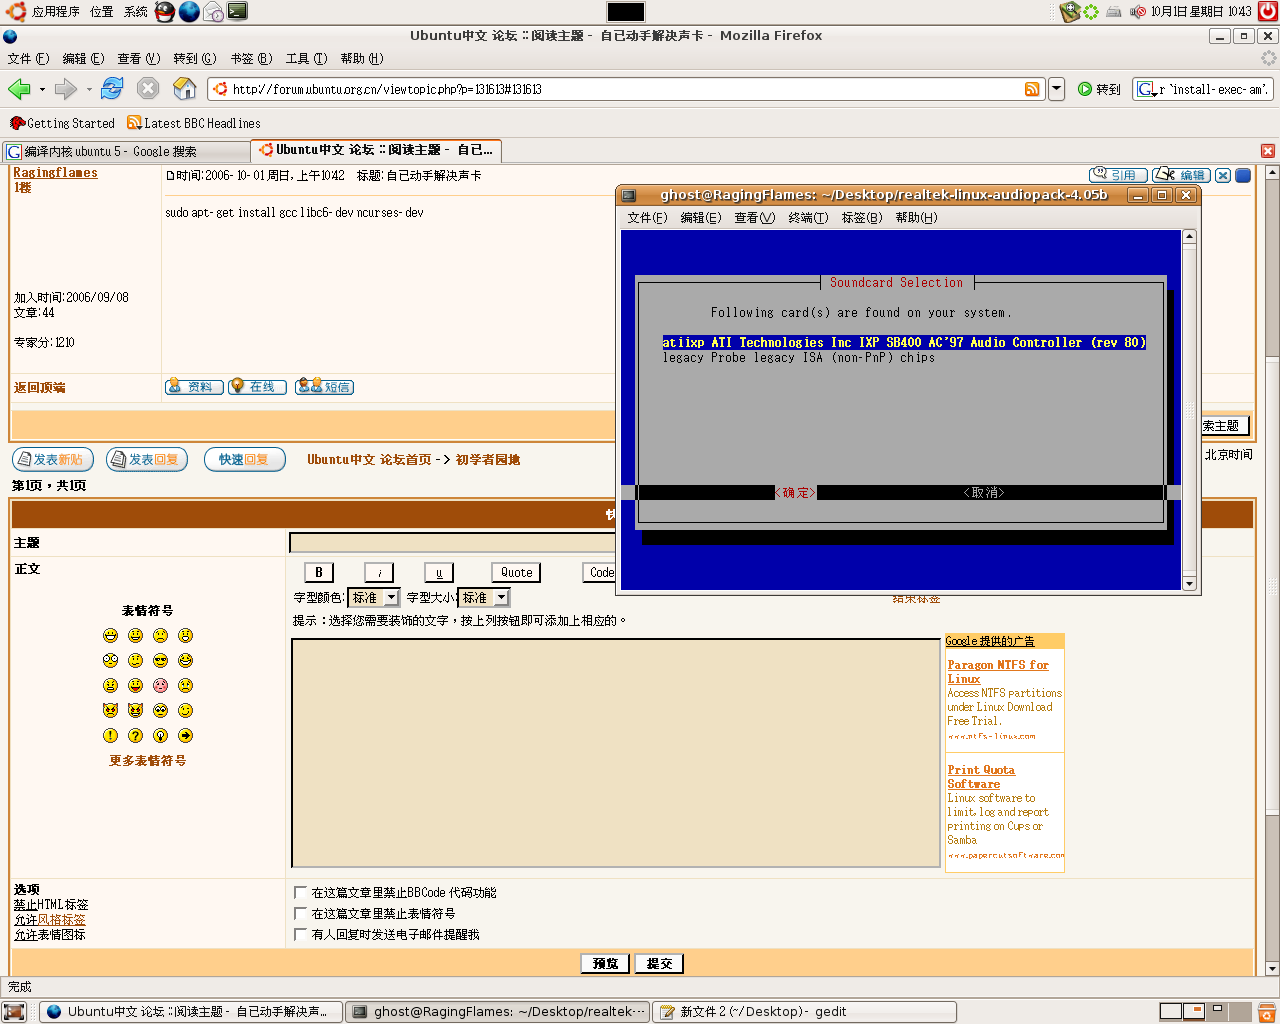
Task: Open the mail client icon in top panel
Action: point(213,12)
